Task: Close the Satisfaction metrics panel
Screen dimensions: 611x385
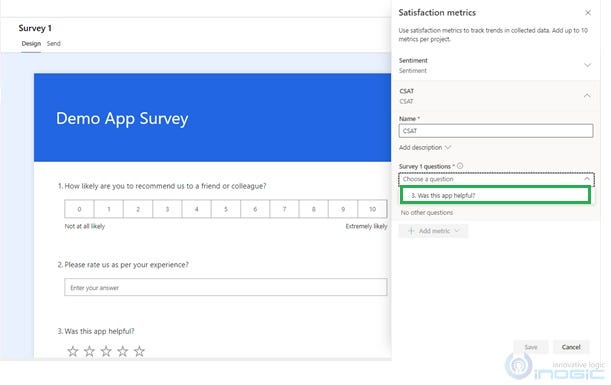Action: (x=588, y=13)
